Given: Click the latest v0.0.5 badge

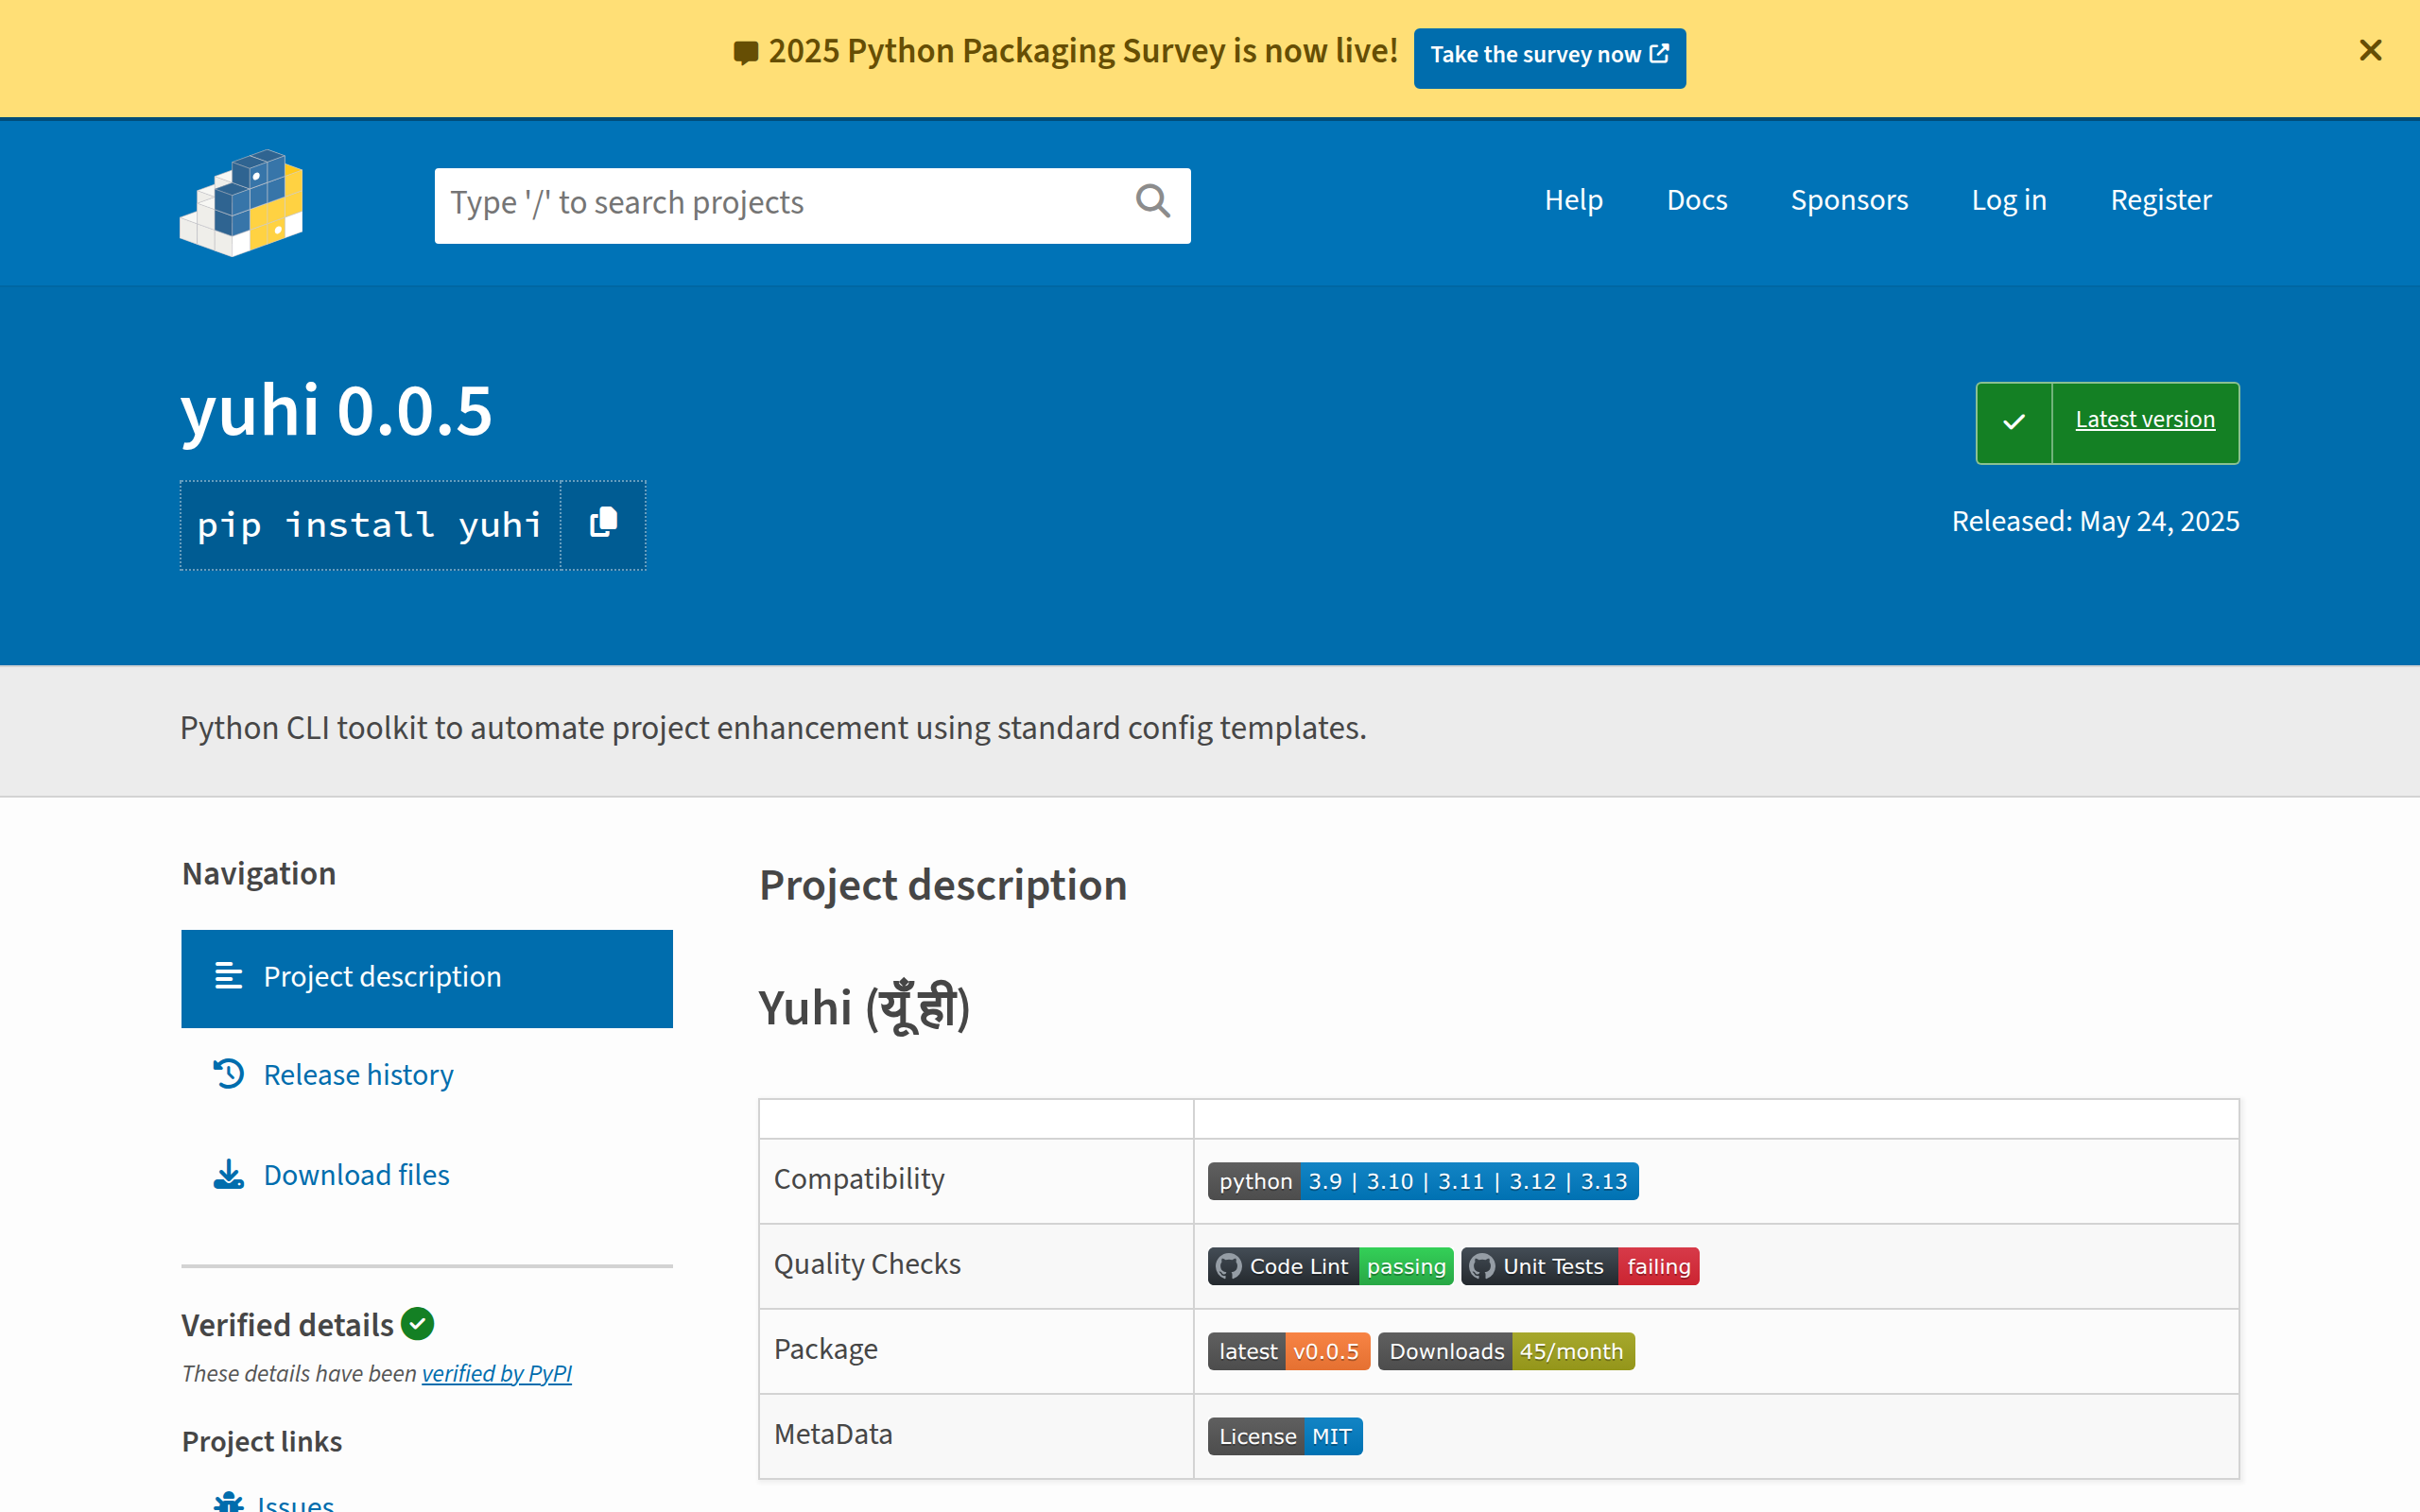Looking at the screenshot, I should 1289,1351.
